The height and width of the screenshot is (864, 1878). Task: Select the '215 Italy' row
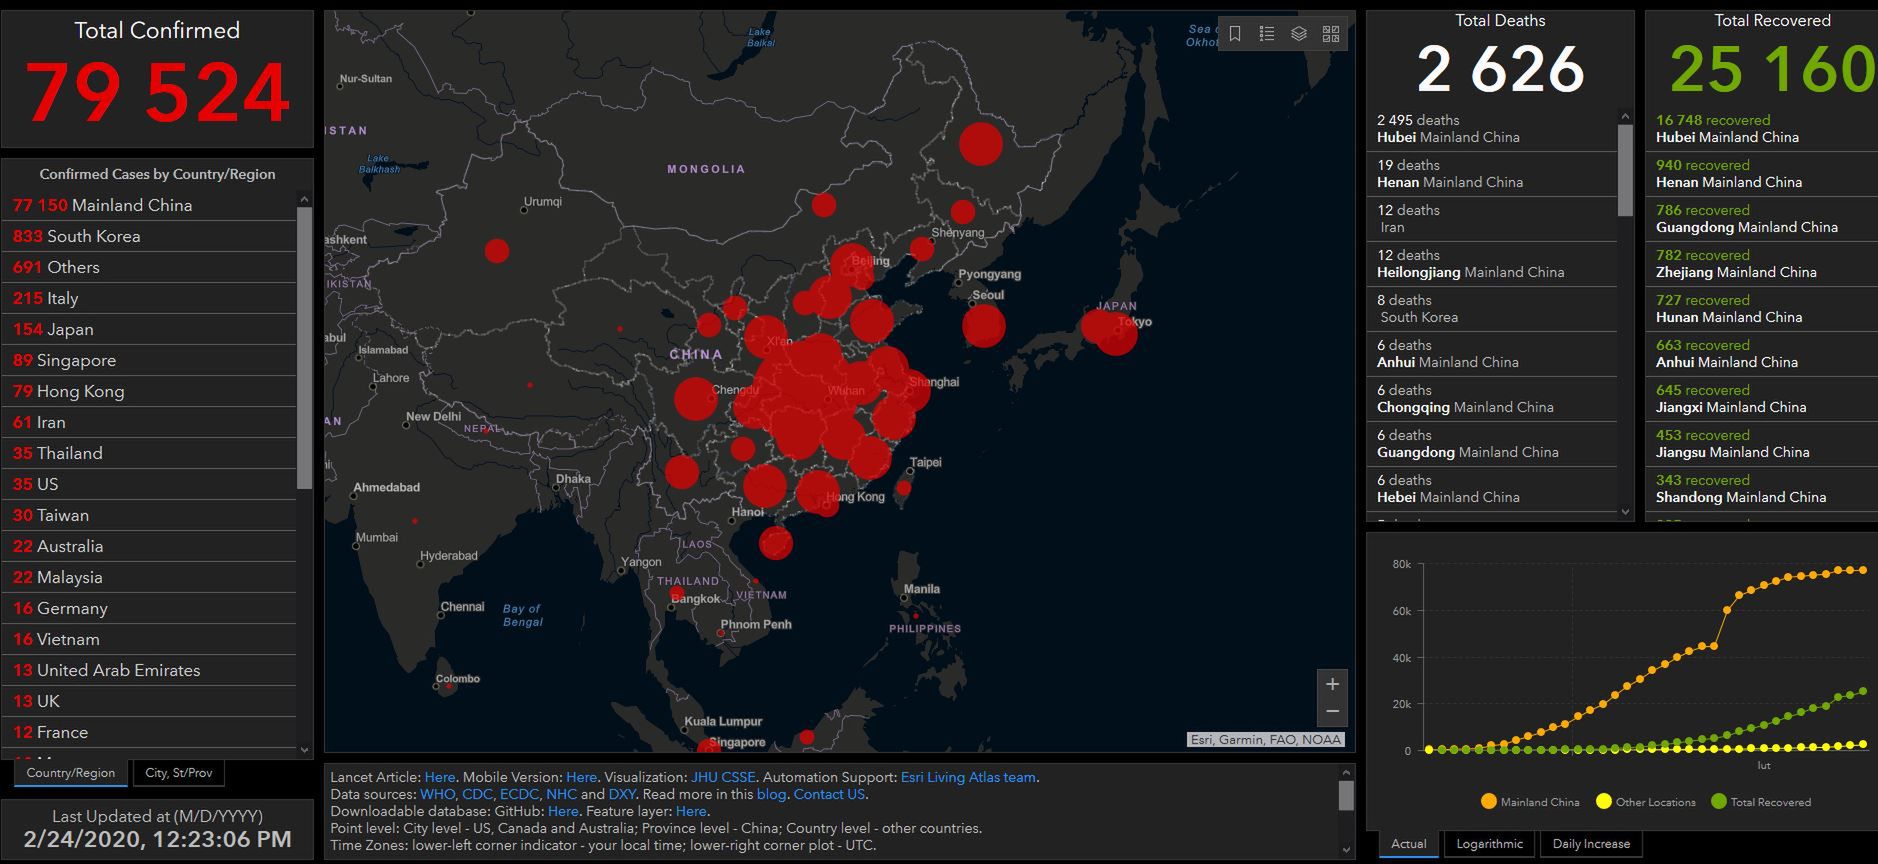pos(149,298)
